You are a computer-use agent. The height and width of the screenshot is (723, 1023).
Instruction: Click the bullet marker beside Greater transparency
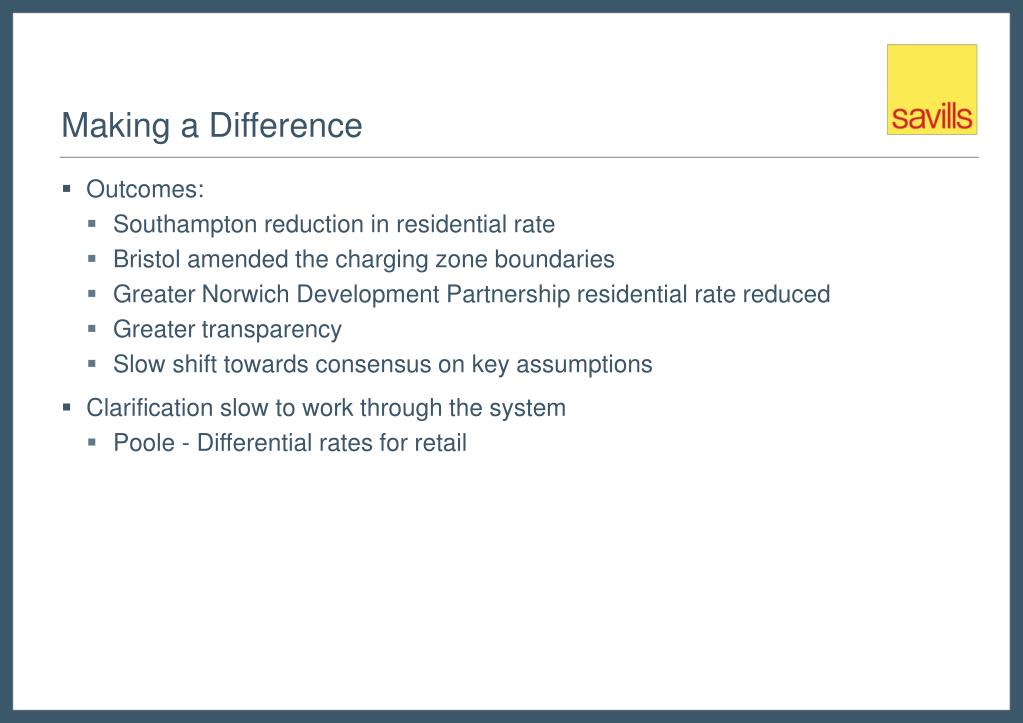point(92,329)
